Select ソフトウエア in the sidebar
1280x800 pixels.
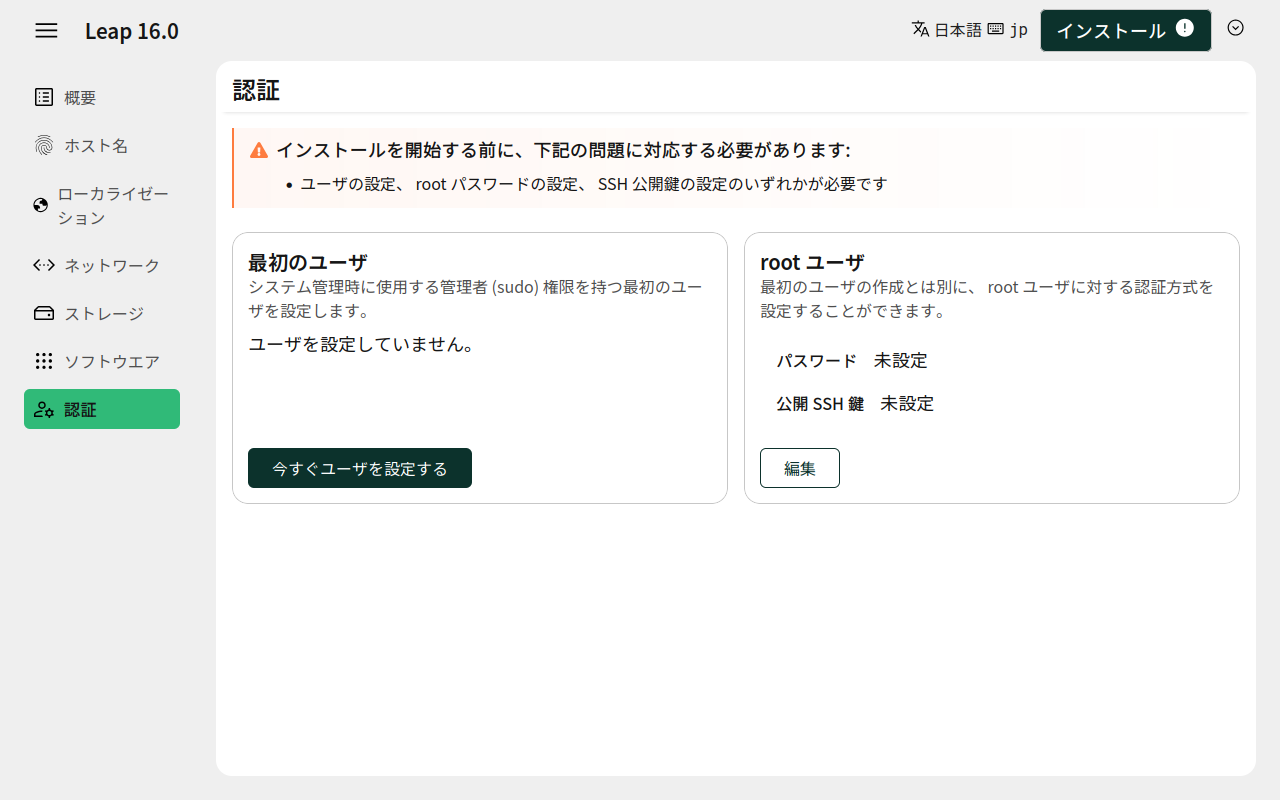click(x=102, y=361)
